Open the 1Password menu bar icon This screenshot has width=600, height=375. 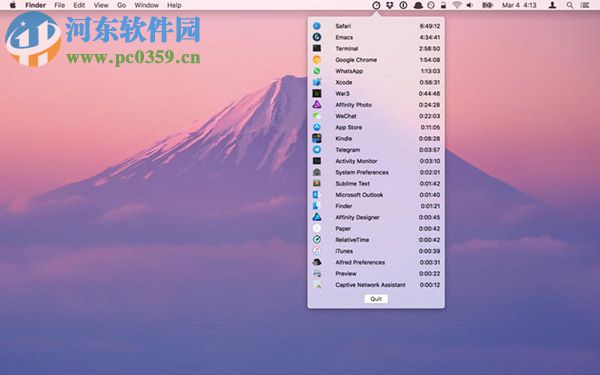pos(403,5)
